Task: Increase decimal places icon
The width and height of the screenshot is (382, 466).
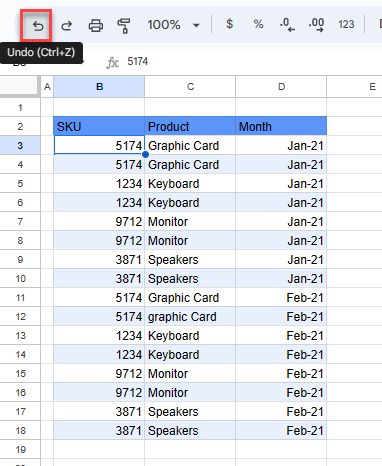Action: tap(316, 25)
